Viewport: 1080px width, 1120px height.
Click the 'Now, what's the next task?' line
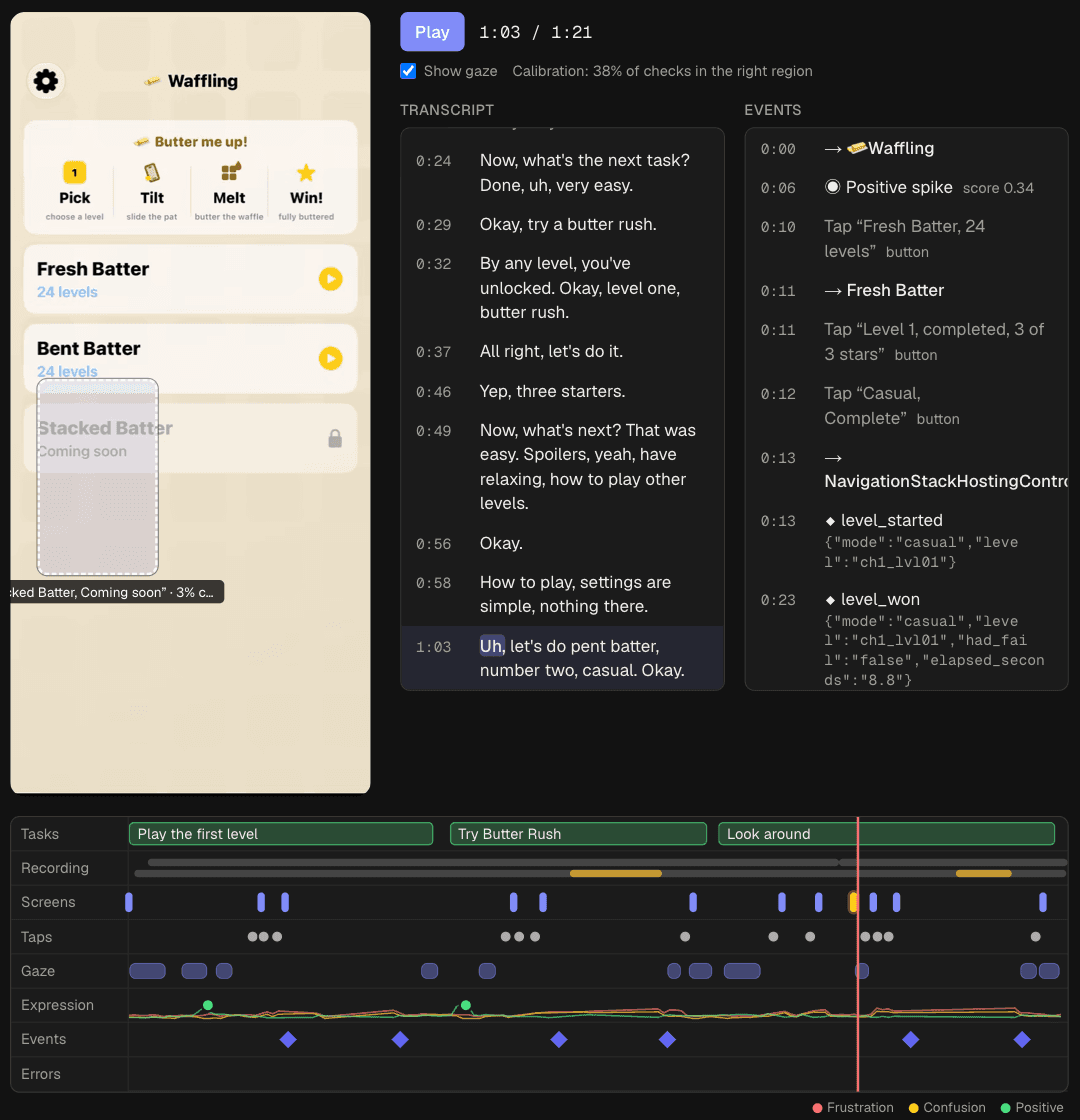click(x=562, y=173)
